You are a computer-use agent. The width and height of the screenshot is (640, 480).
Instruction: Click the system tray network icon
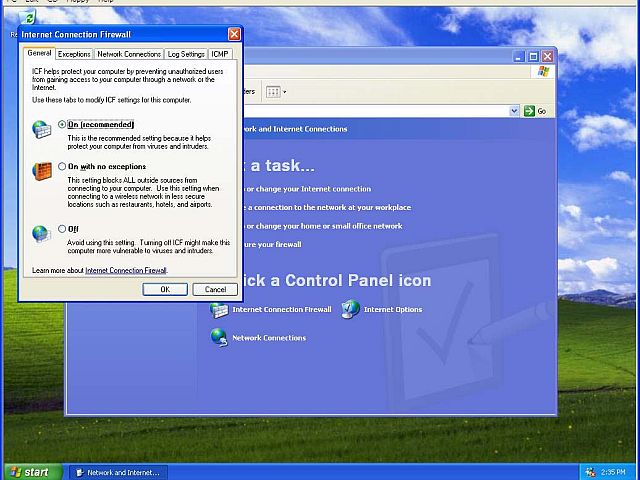(591, 472)
